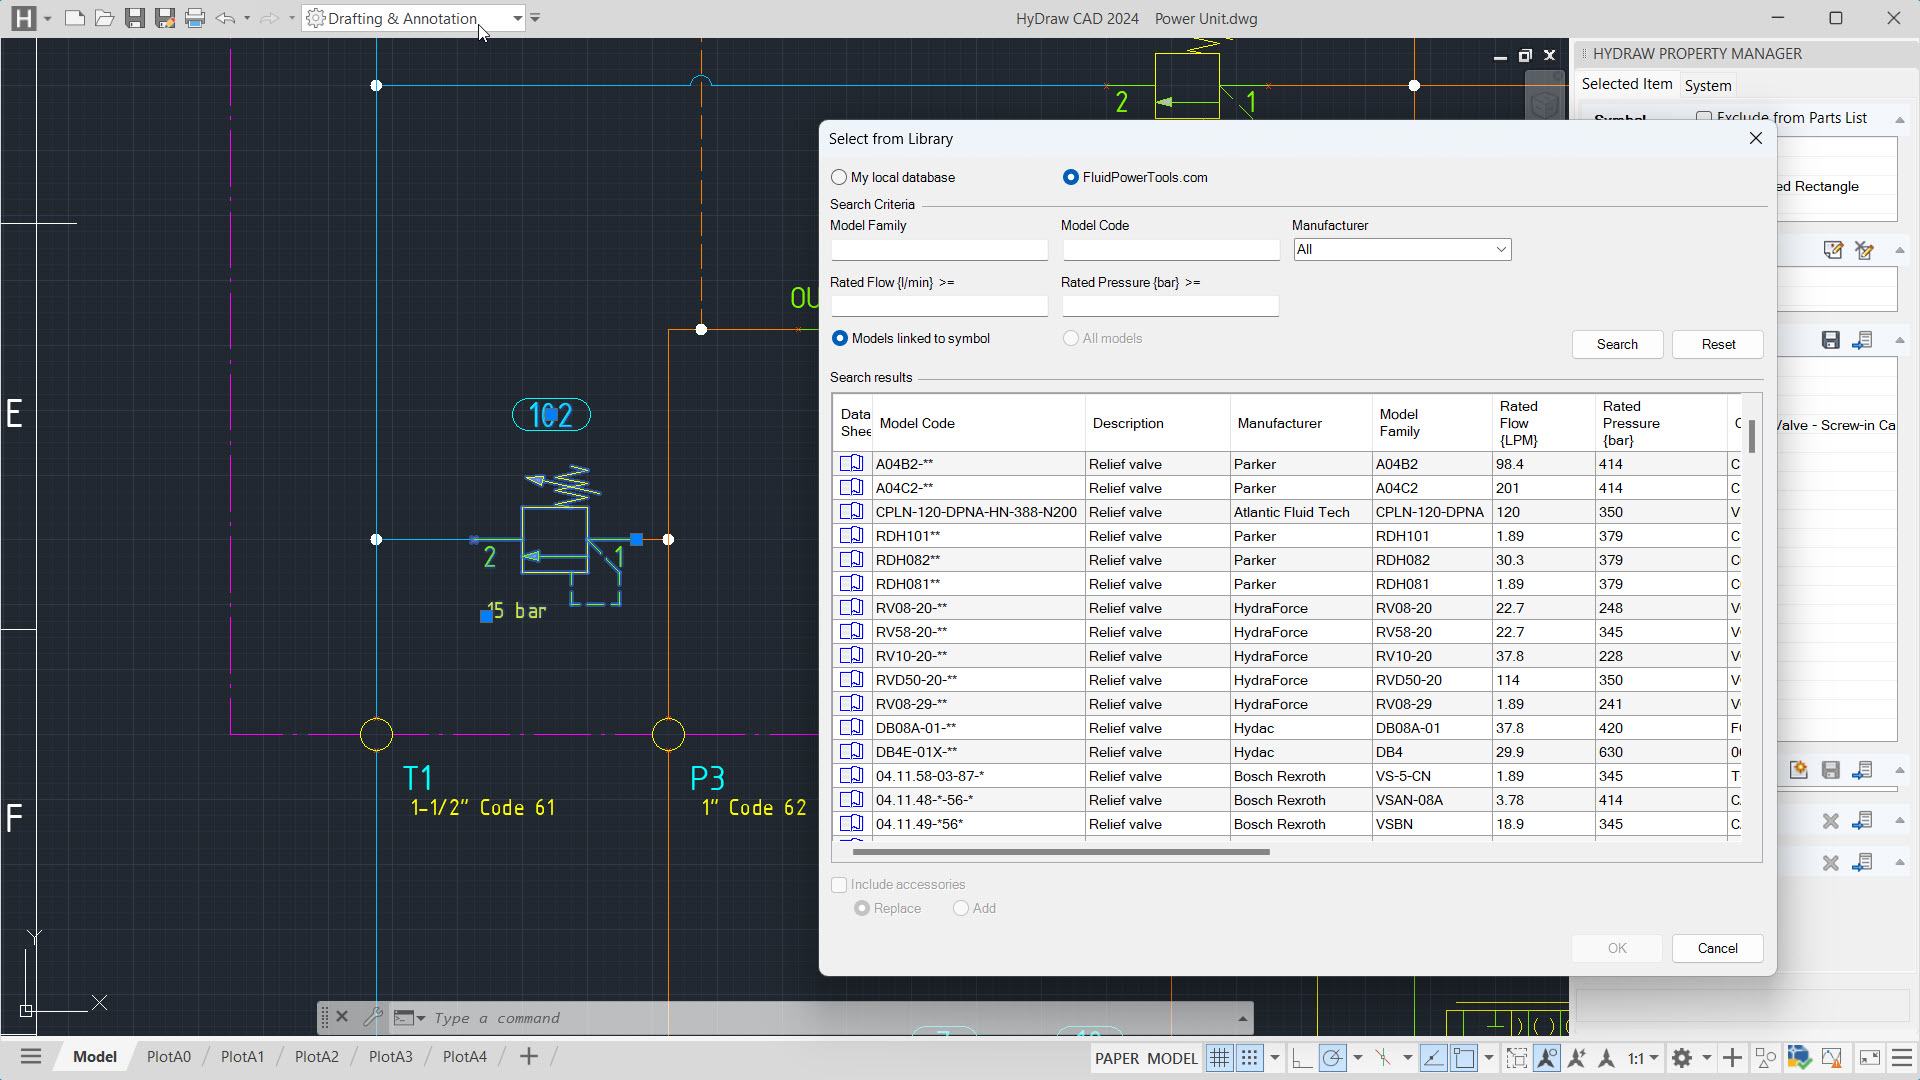Toggle polar tracking icon
The height and width of the screenshot is (1080, 1920).
(1332, 1058)
